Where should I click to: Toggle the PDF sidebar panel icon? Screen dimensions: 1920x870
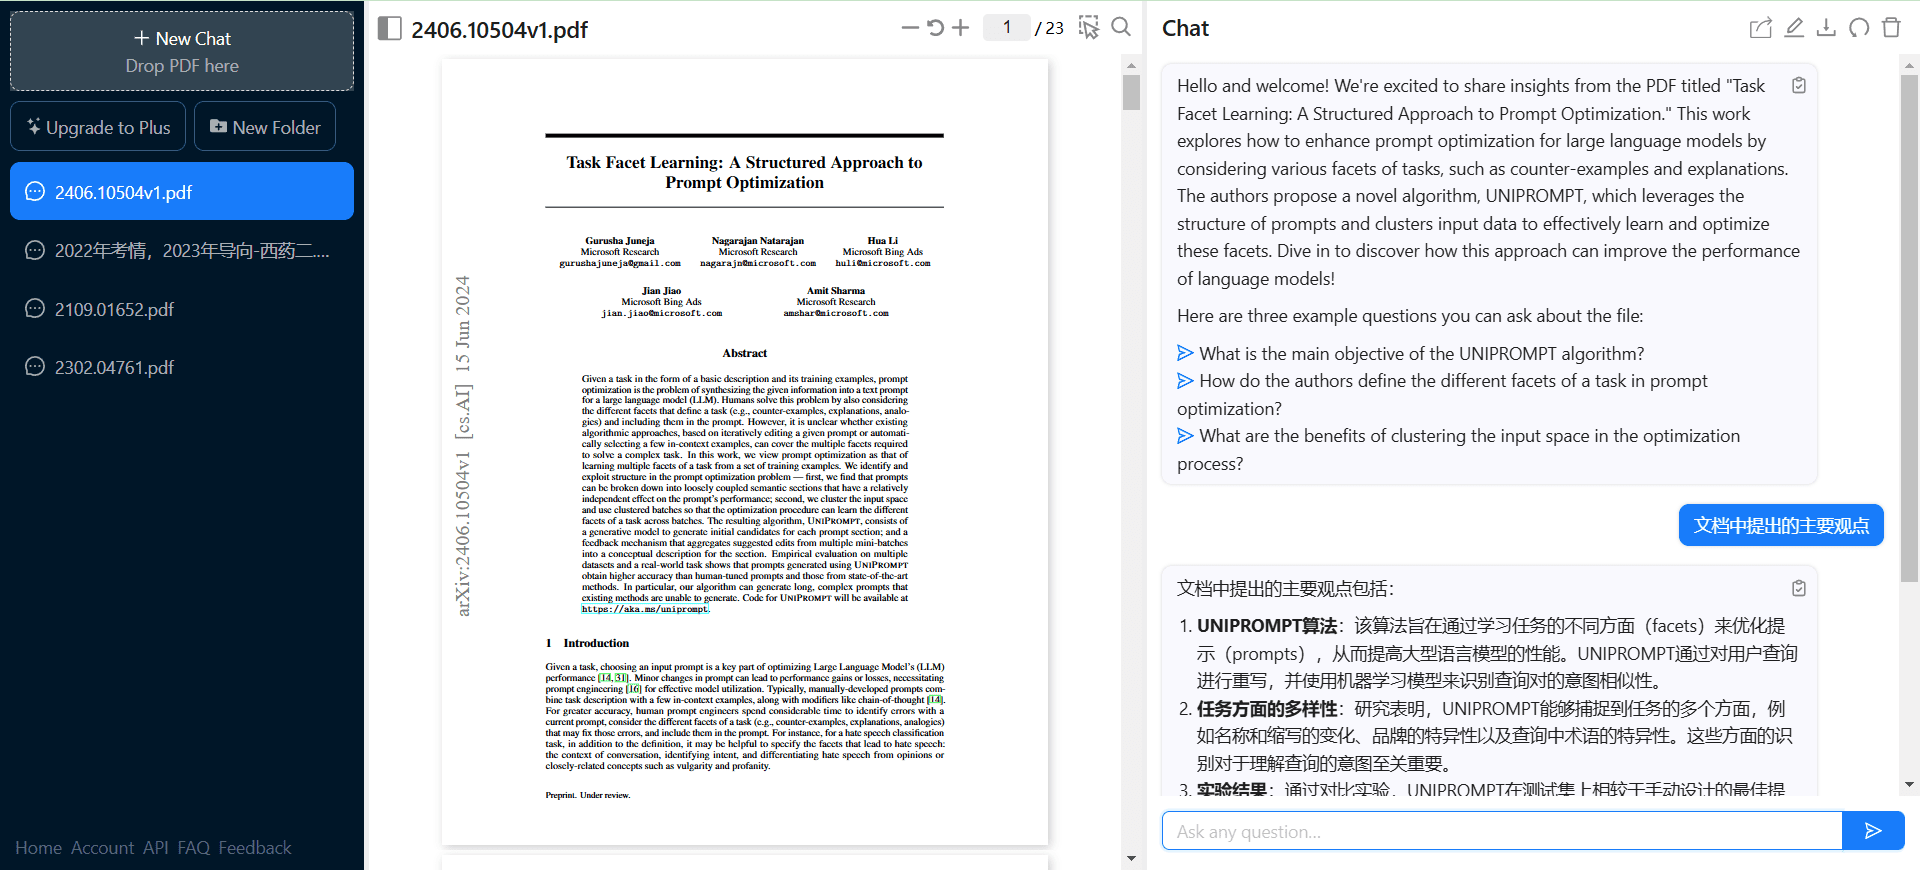389,28
